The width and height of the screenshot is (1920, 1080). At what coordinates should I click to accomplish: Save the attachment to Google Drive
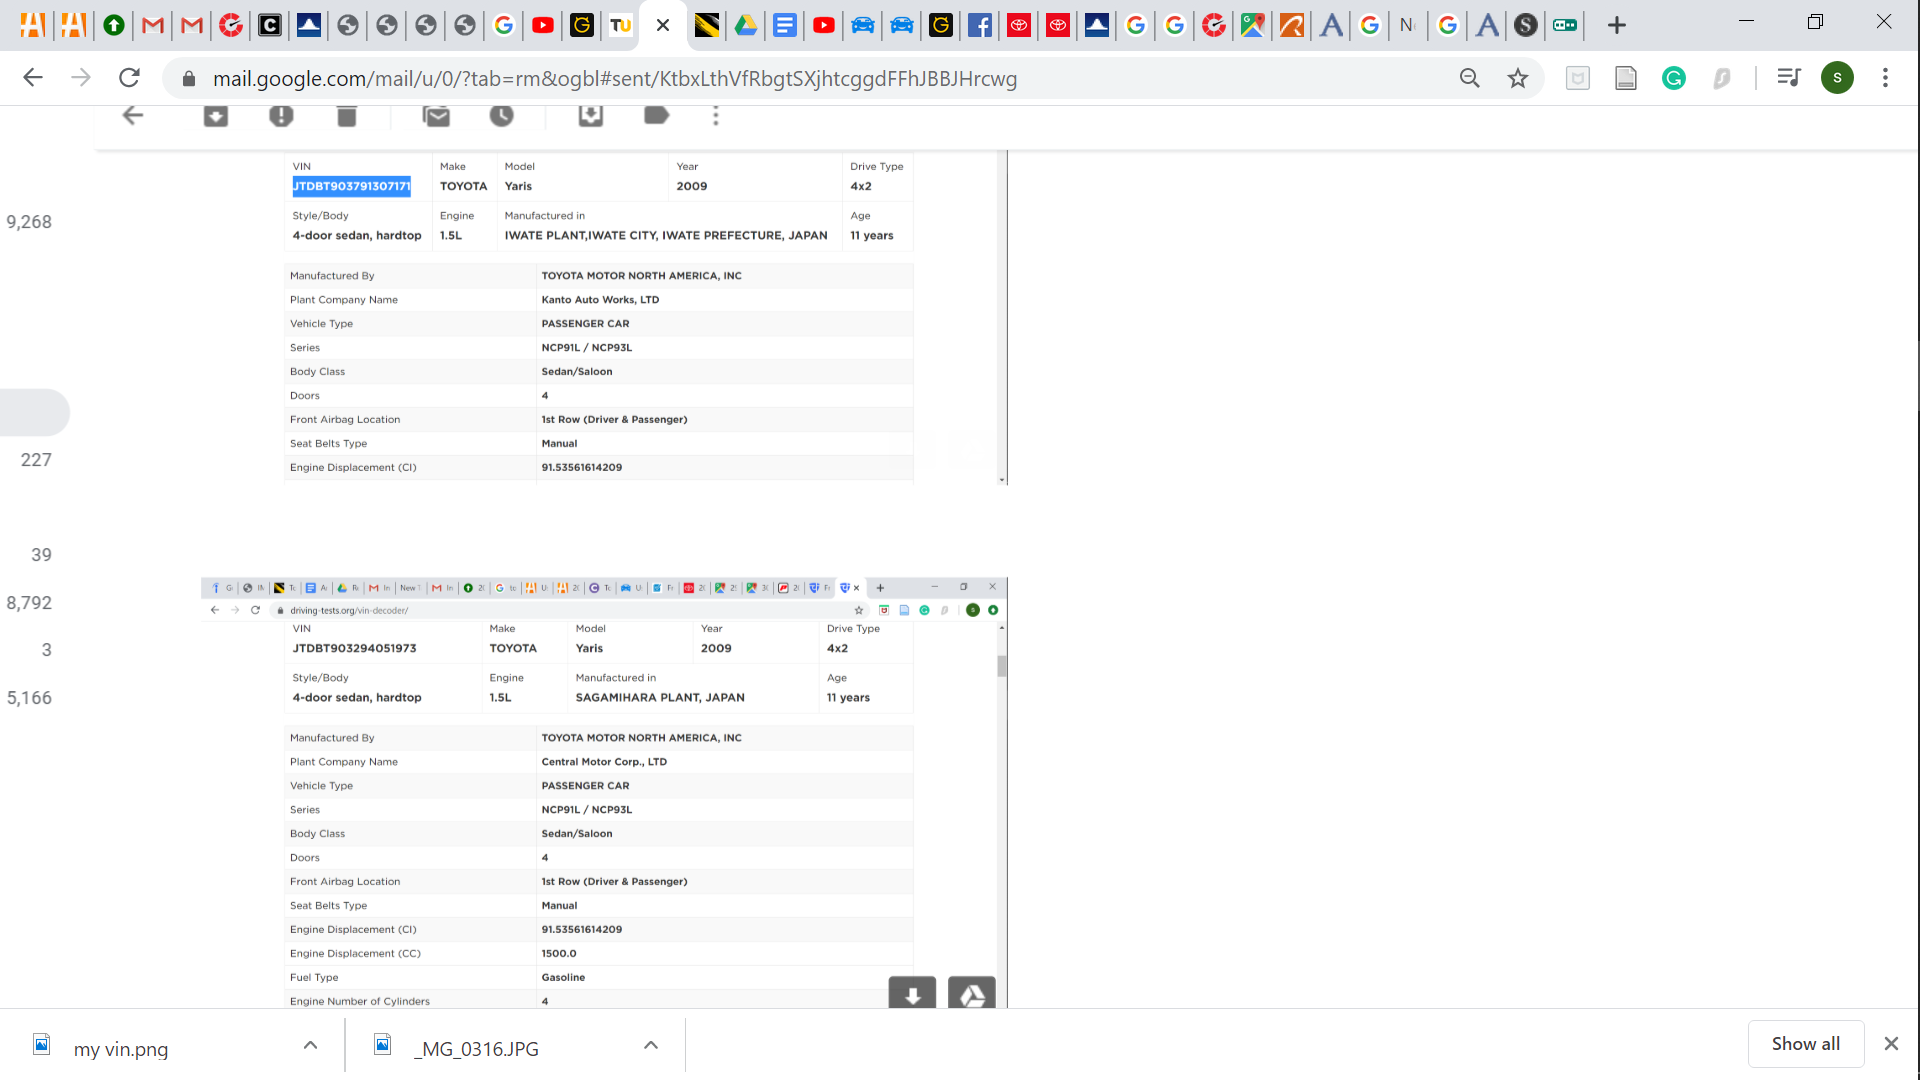(x=971, y=994)
